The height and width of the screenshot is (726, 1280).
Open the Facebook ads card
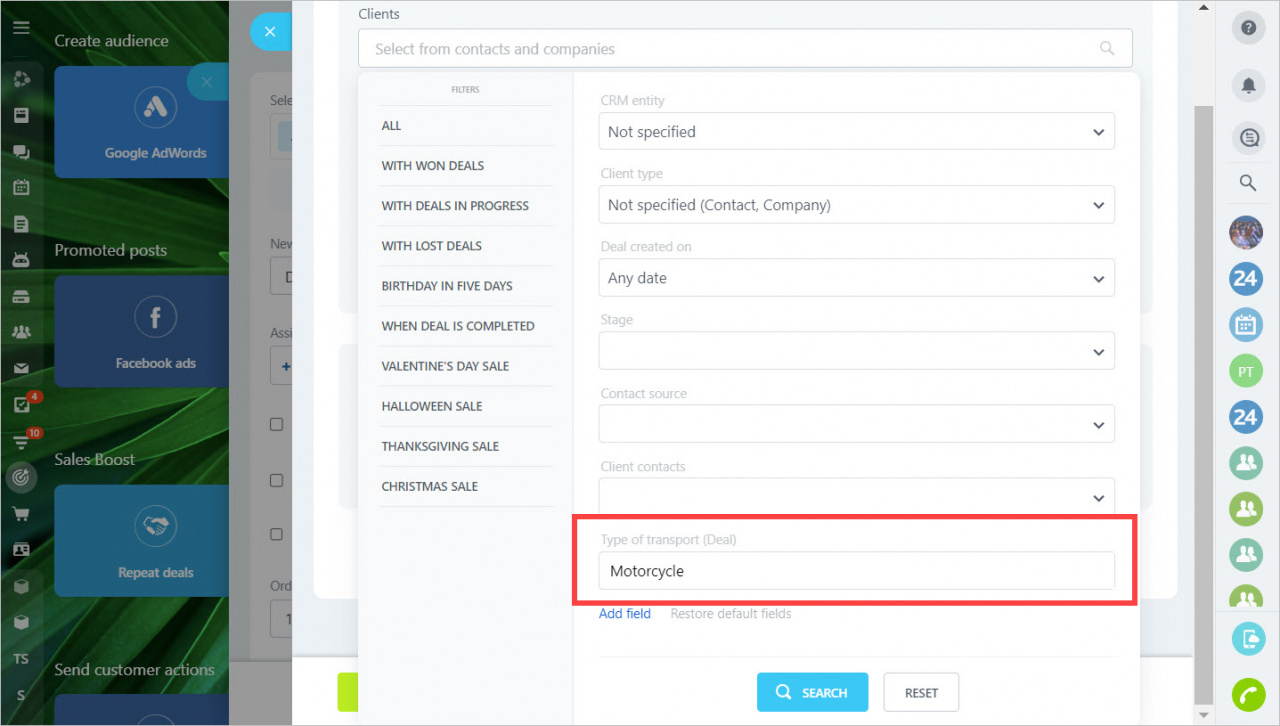pyautogui.click(x=142, y=331)
